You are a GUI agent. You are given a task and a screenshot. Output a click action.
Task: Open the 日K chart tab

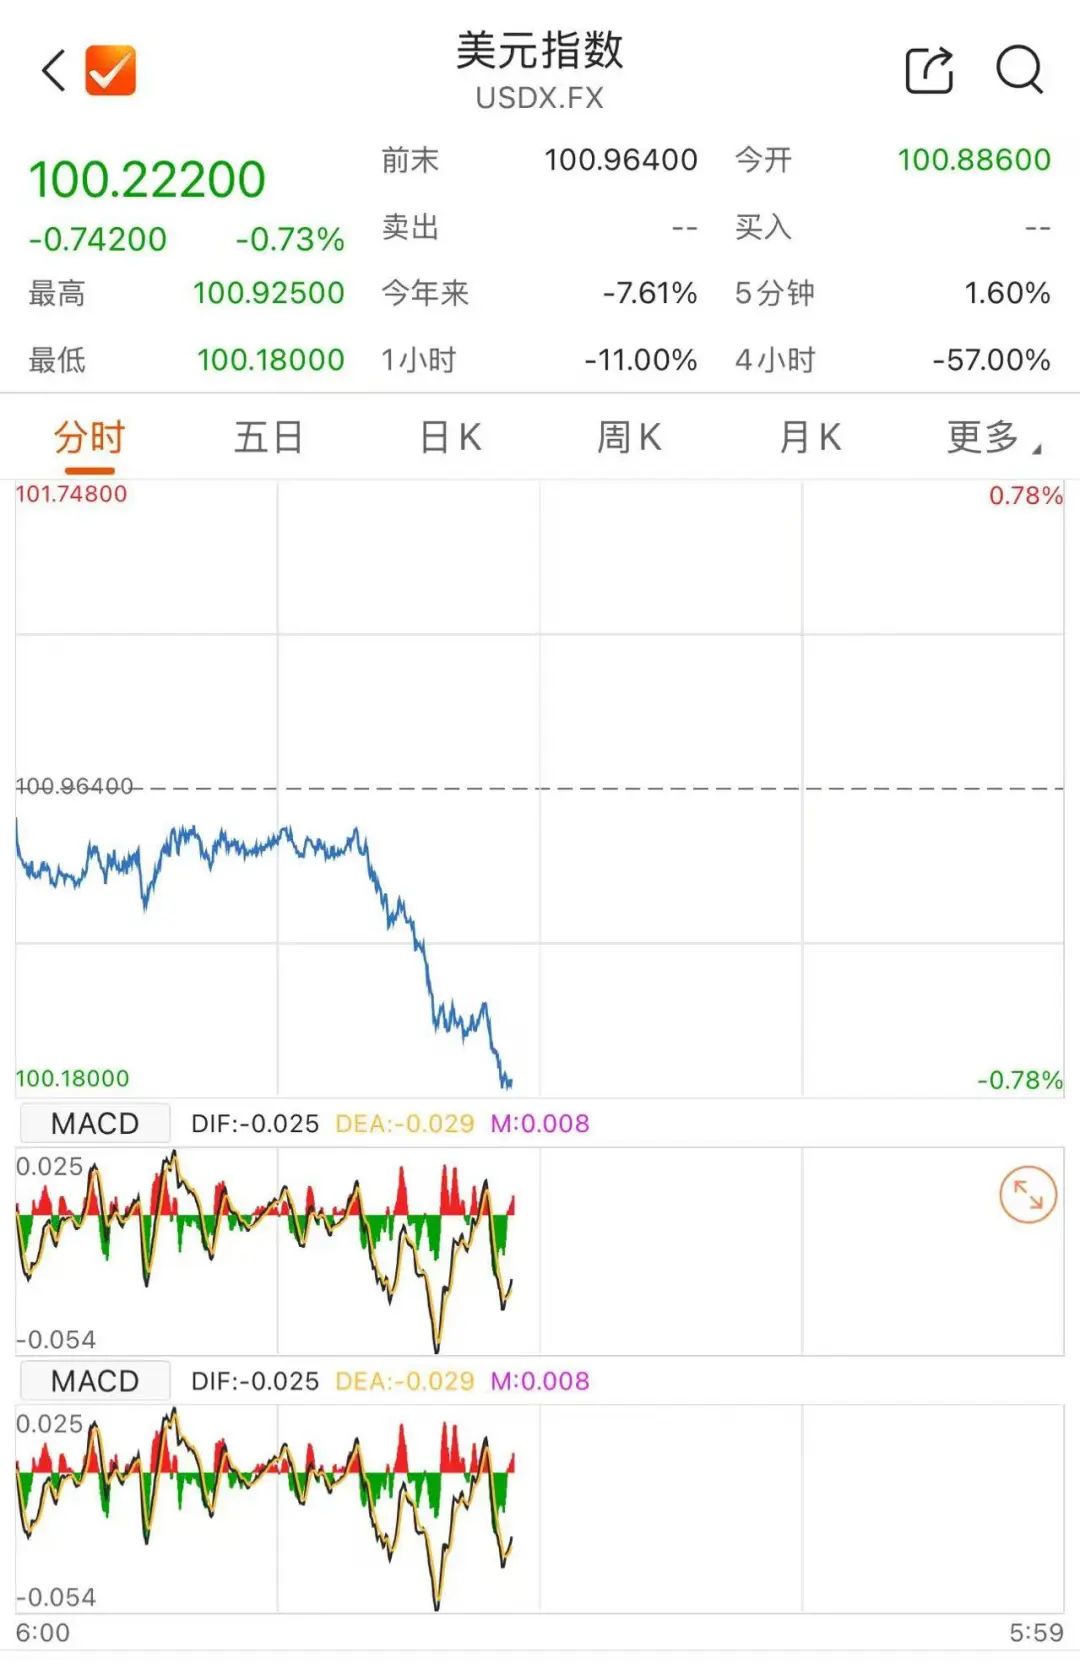pyautogui.click(x=450, y=438)
